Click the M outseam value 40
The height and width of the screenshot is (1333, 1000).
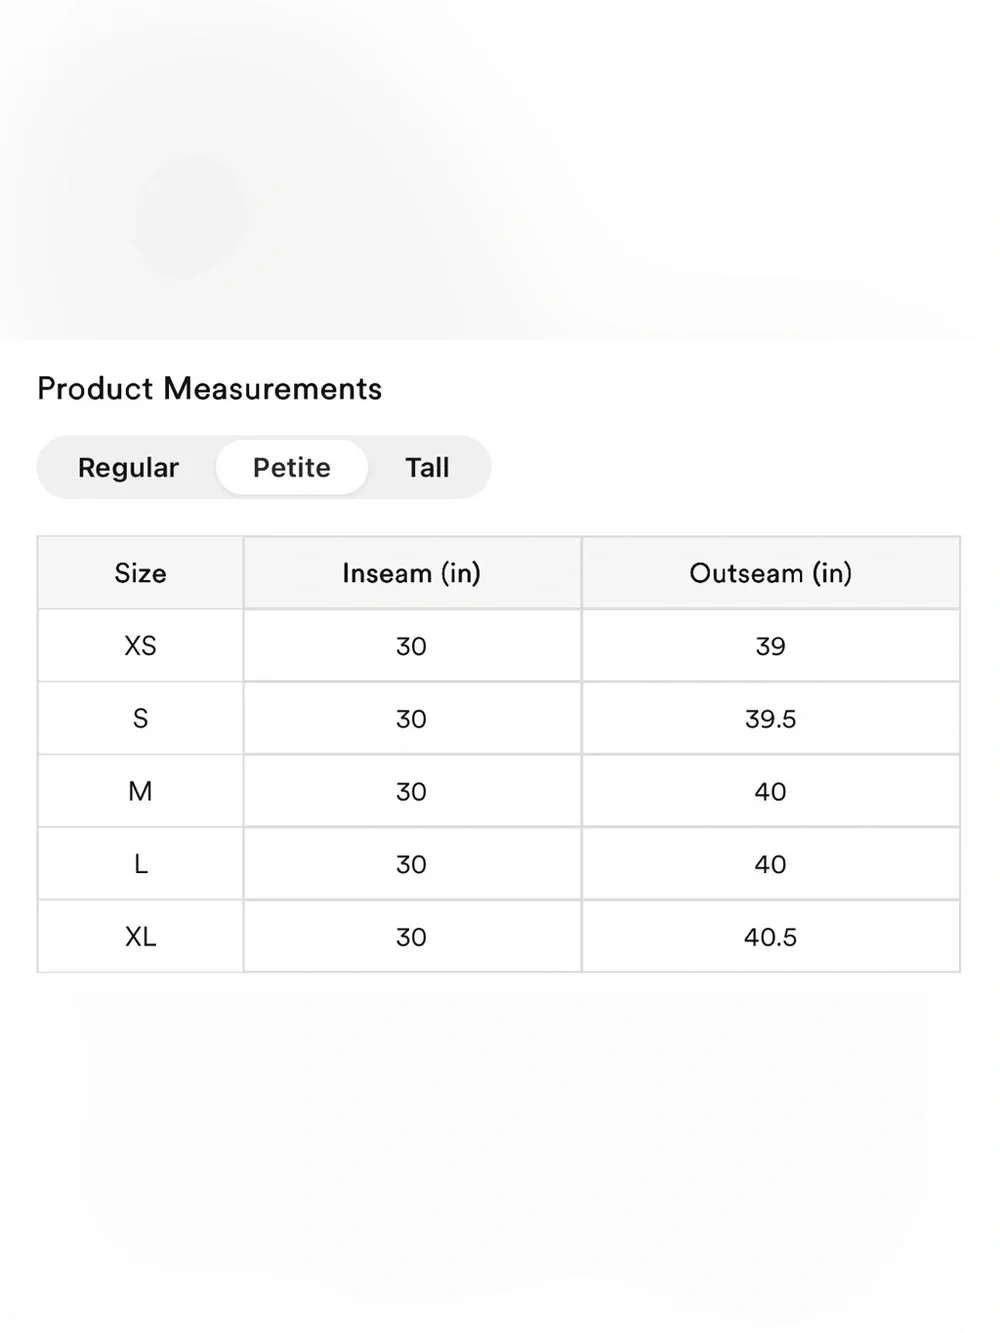point(771,792)
